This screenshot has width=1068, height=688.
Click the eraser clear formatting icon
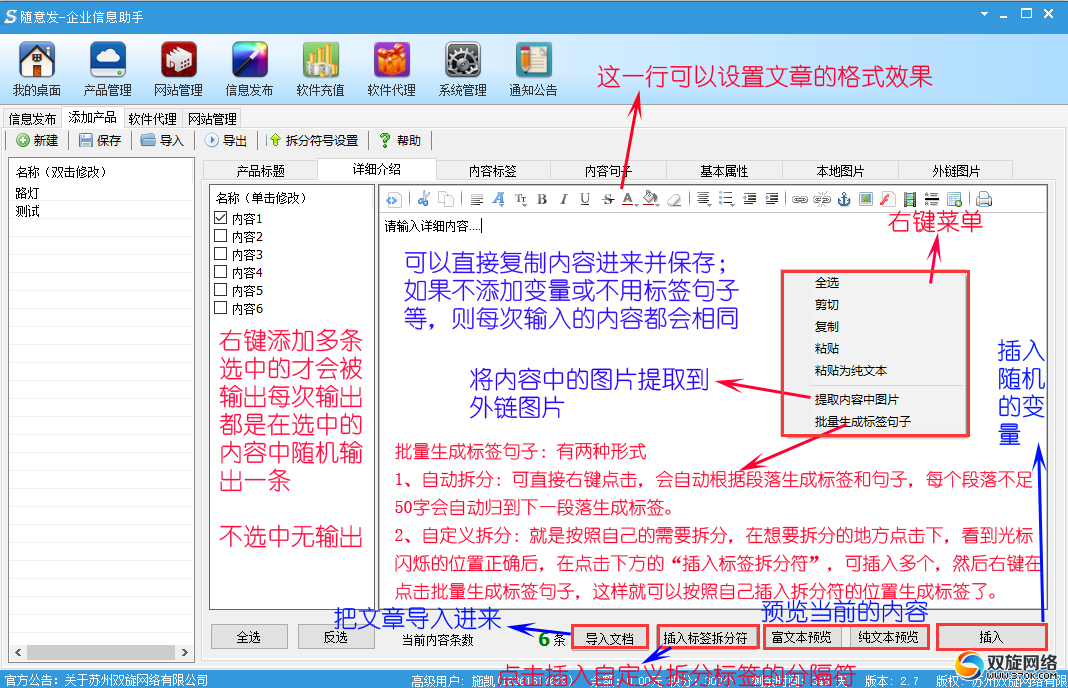[674, 199]
